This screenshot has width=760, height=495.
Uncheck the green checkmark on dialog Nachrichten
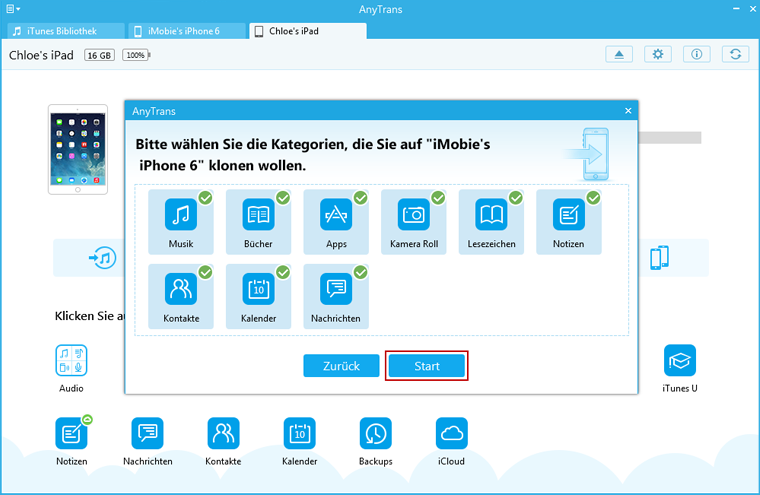tap(361, 272)
